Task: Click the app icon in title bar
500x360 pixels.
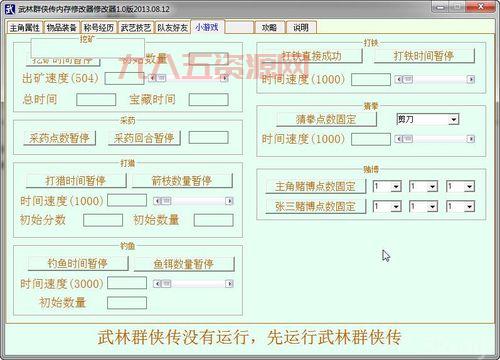Action: coord(10,9)
